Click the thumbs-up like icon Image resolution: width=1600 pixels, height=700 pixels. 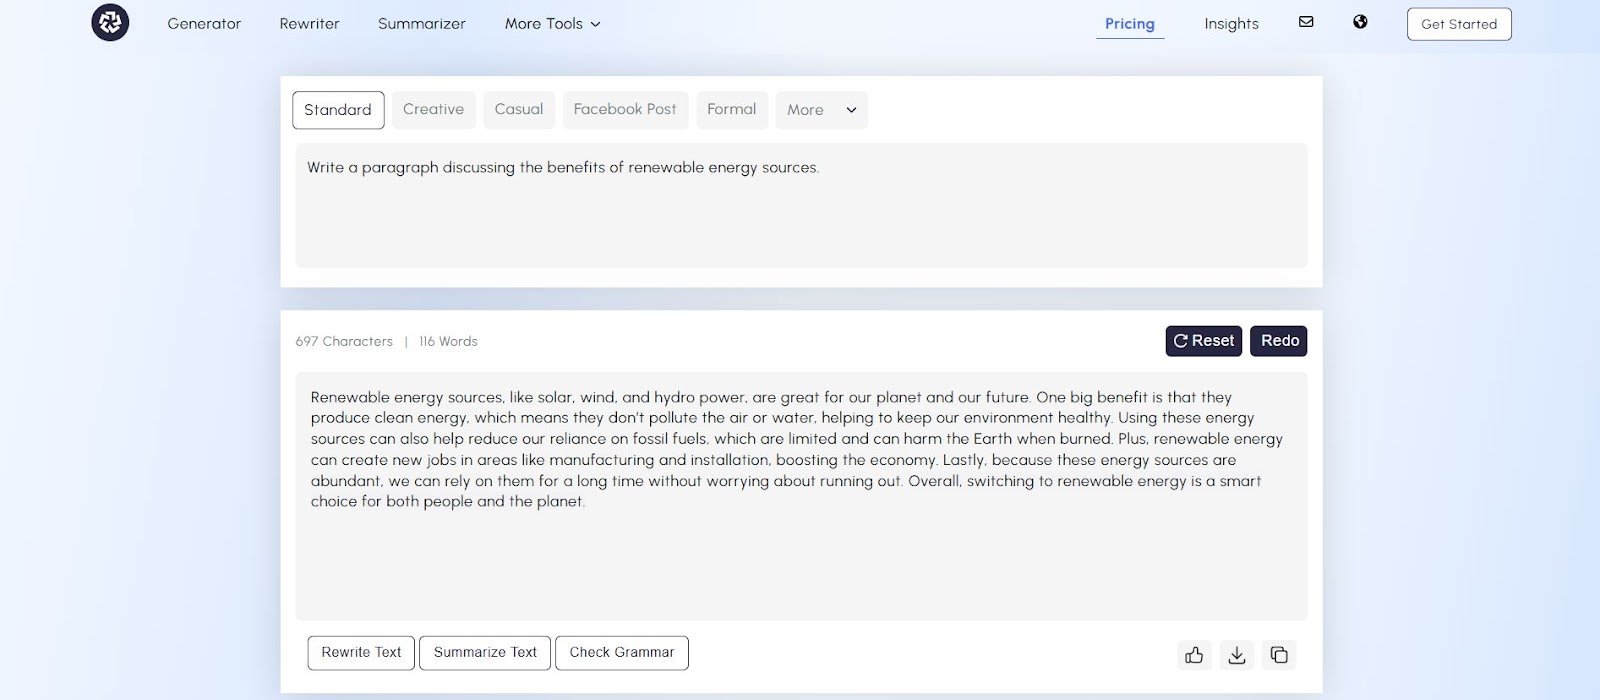click(1194, 655)
